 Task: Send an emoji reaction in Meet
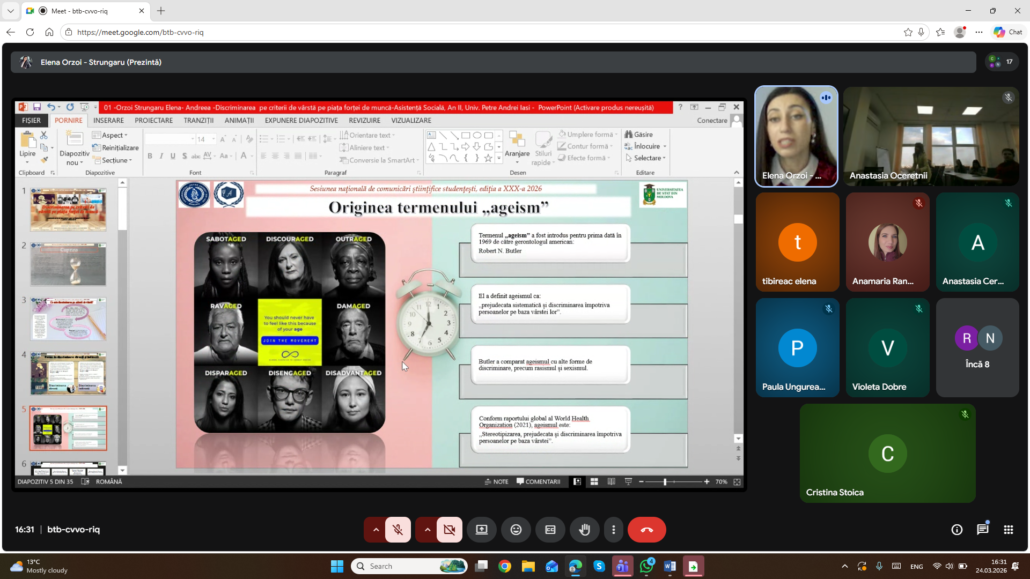pos(516,530)
